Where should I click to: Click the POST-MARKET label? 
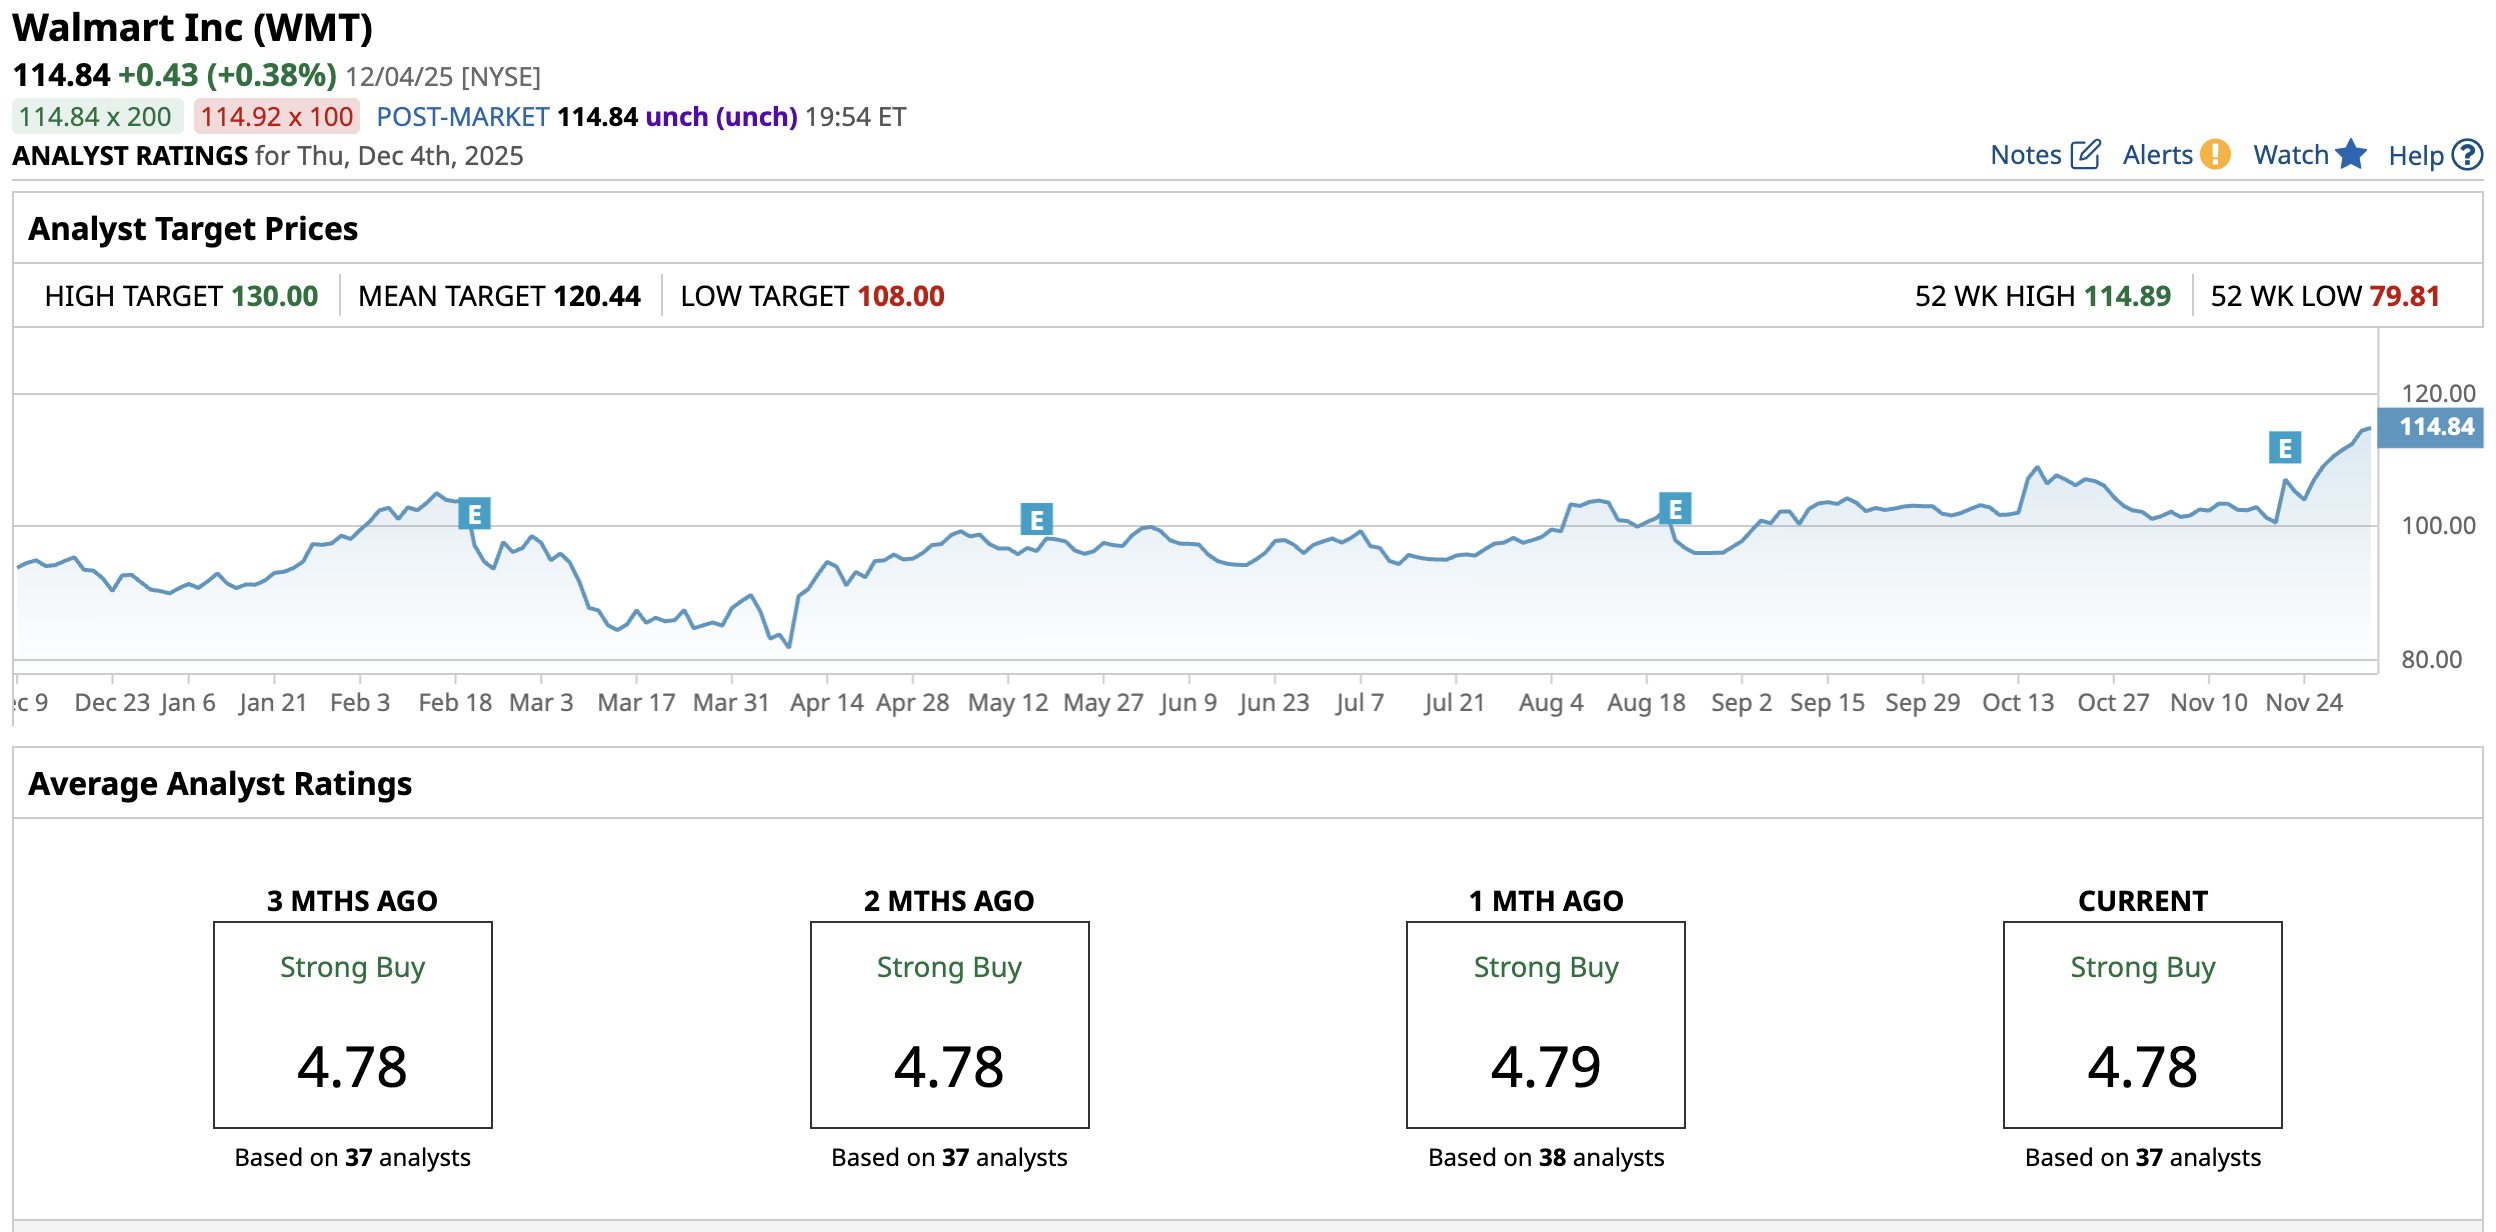[462, 117]
